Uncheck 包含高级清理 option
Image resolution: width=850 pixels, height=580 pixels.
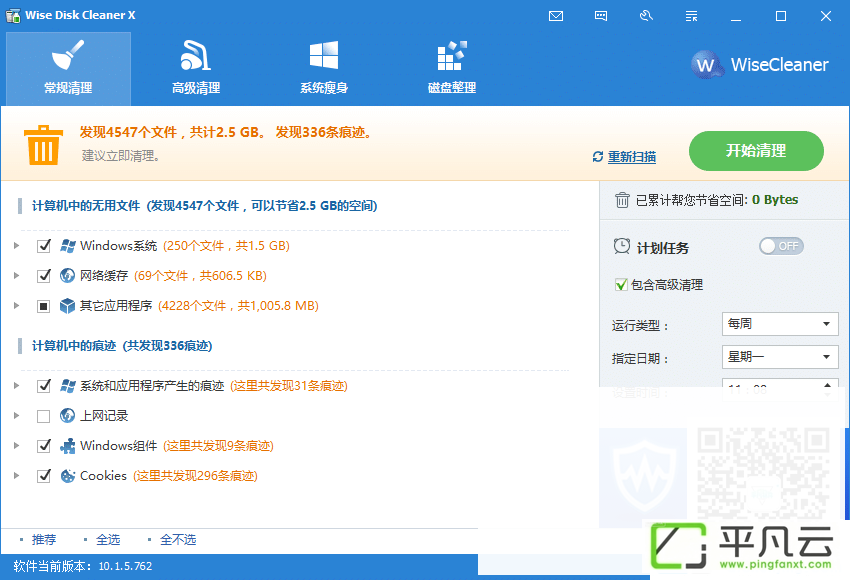pyautogui.click(x=621, y=285)
